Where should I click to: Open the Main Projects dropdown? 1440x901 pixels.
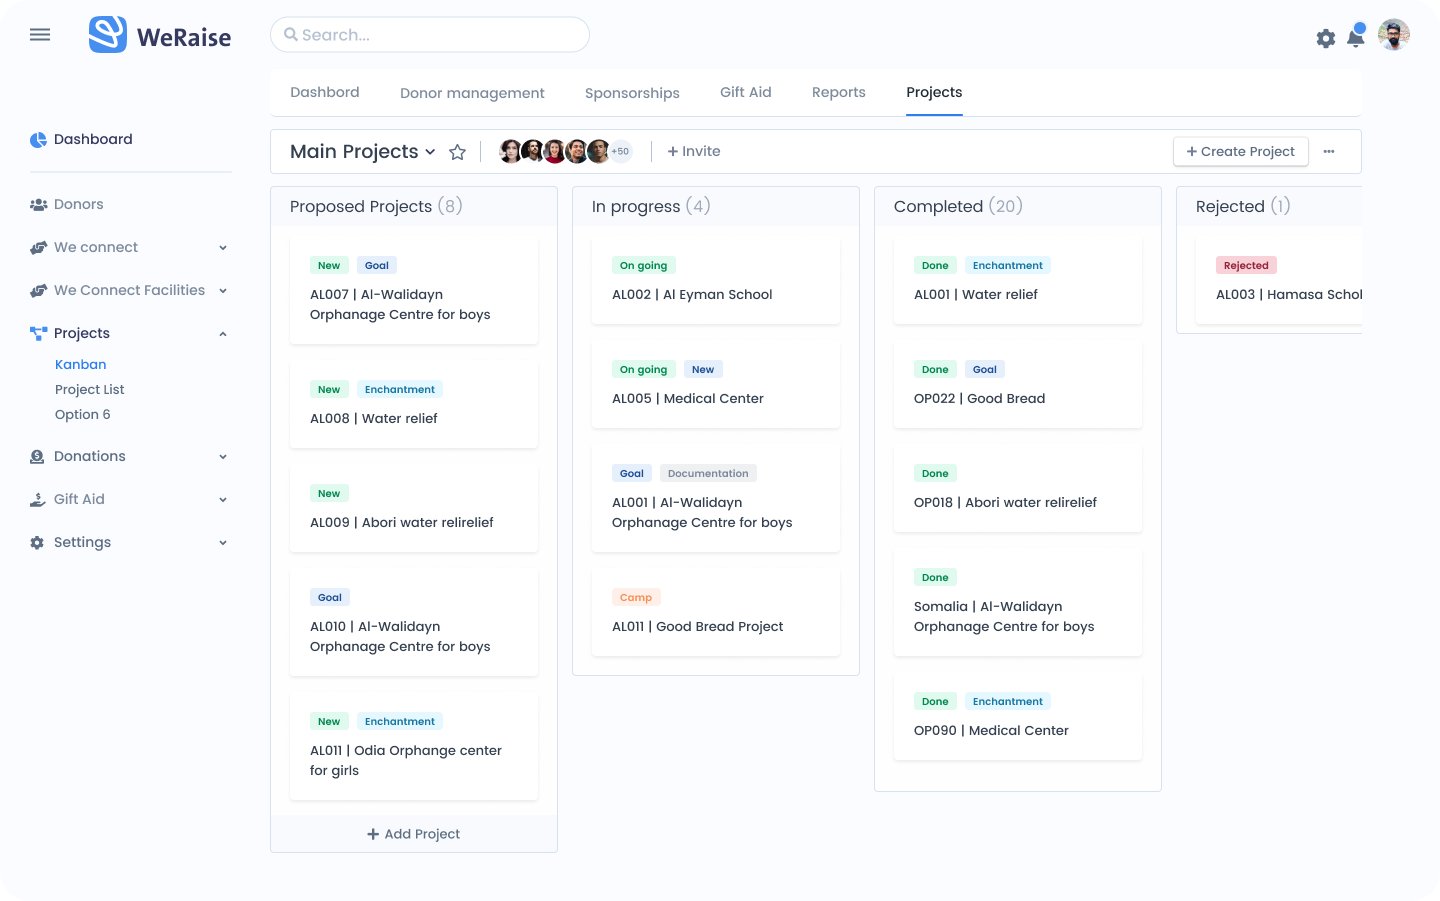coord(363,152)
